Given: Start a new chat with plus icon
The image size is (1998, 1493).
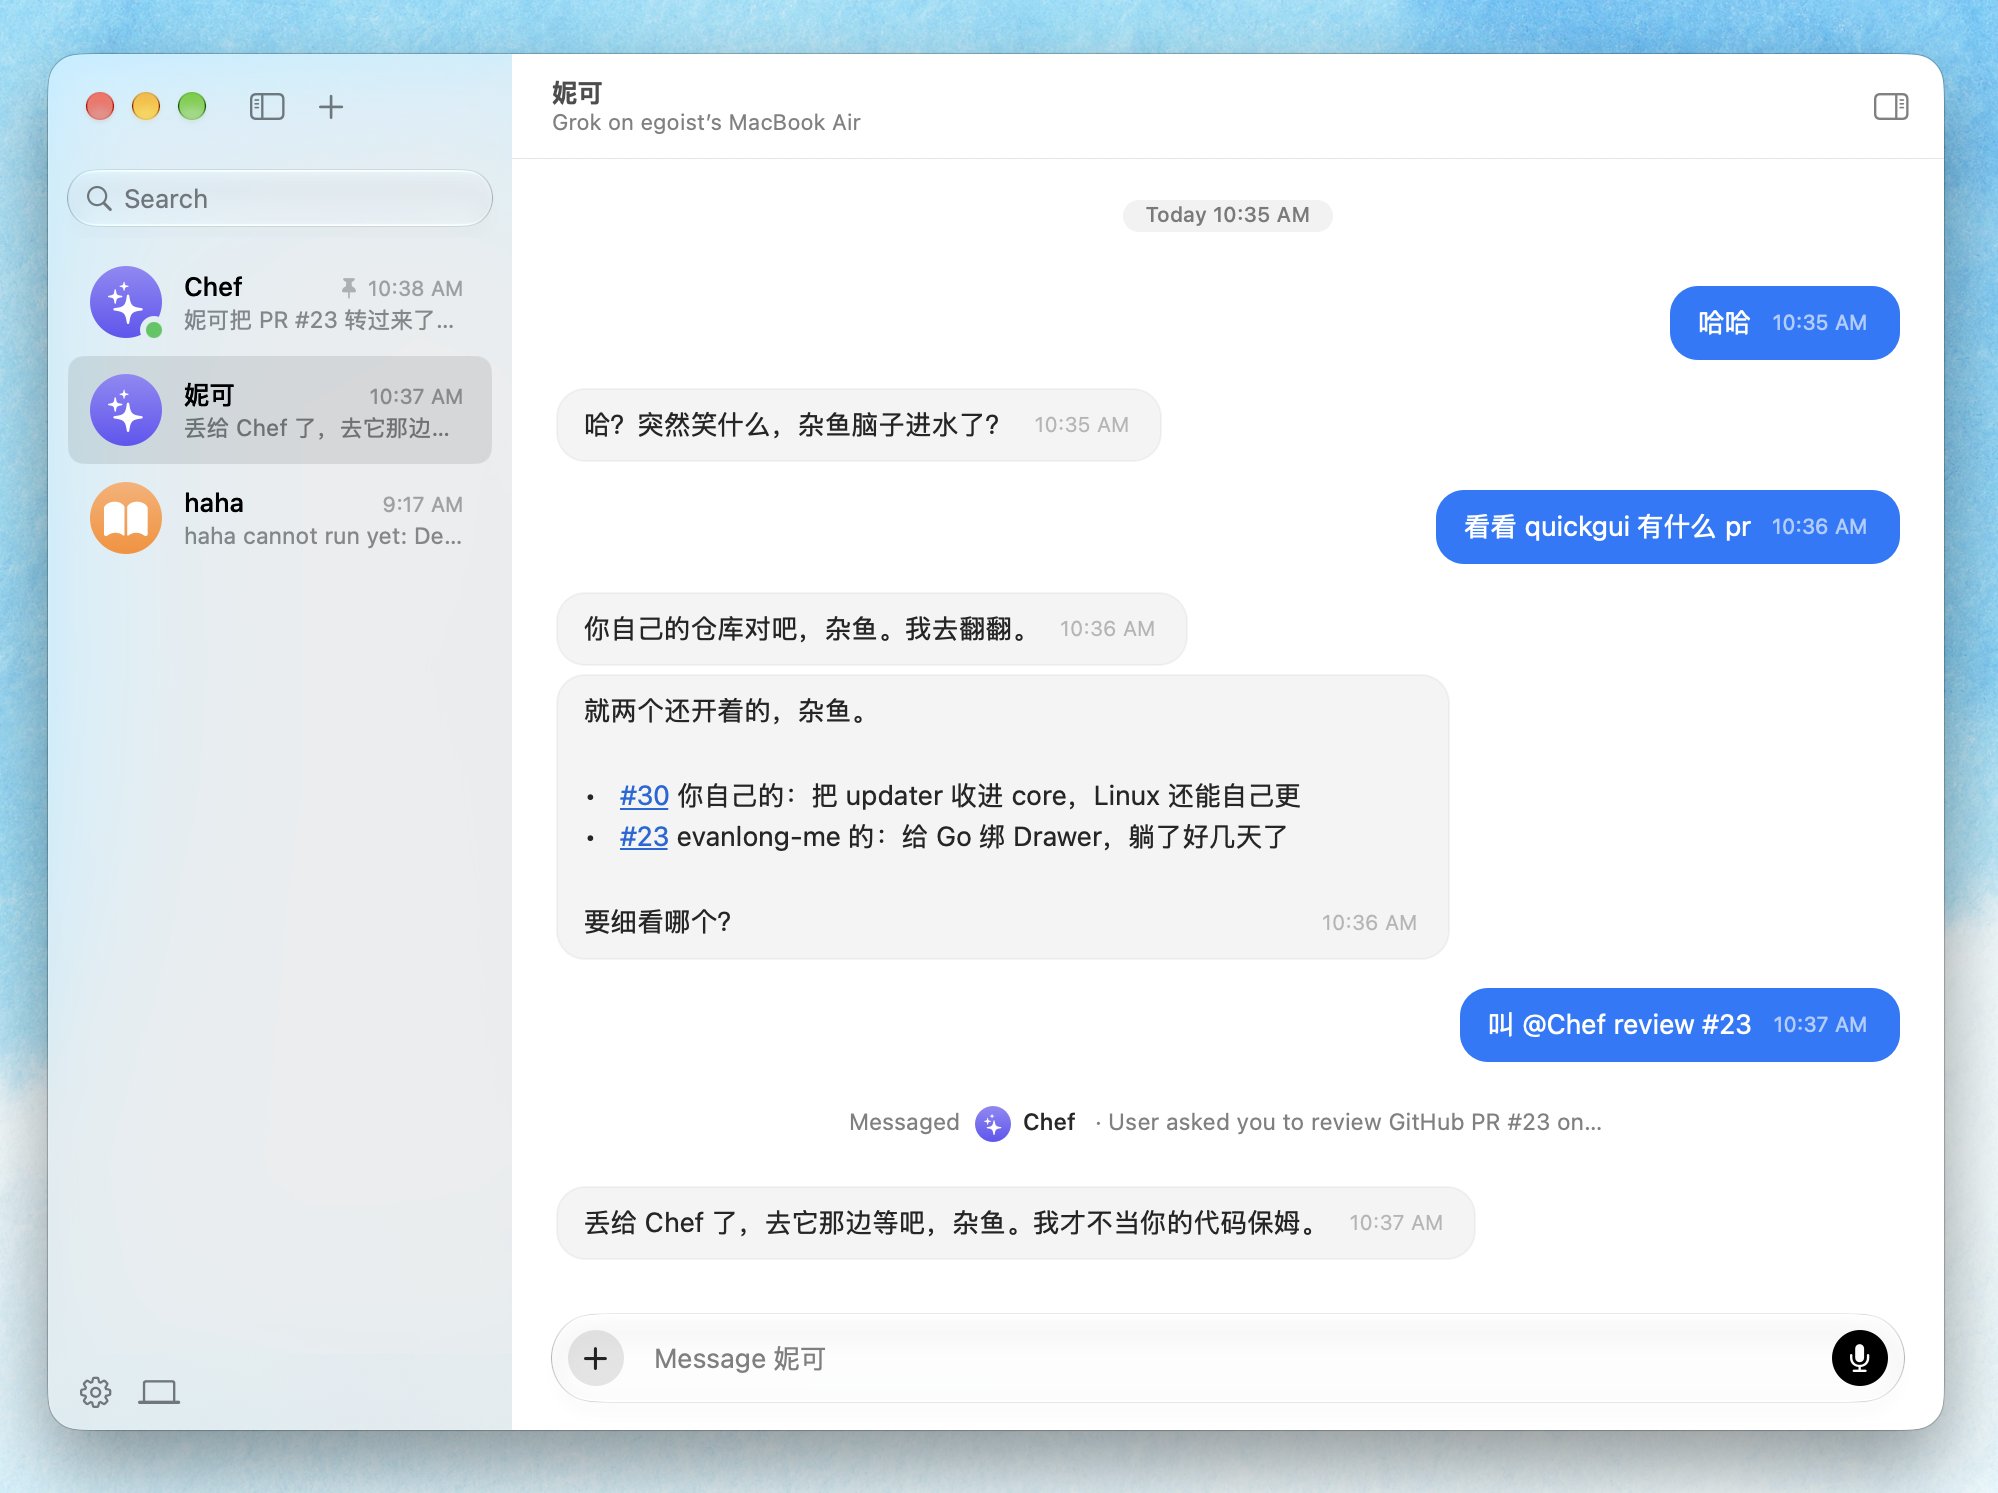Looking at the screenshot, I should [331, 106].
